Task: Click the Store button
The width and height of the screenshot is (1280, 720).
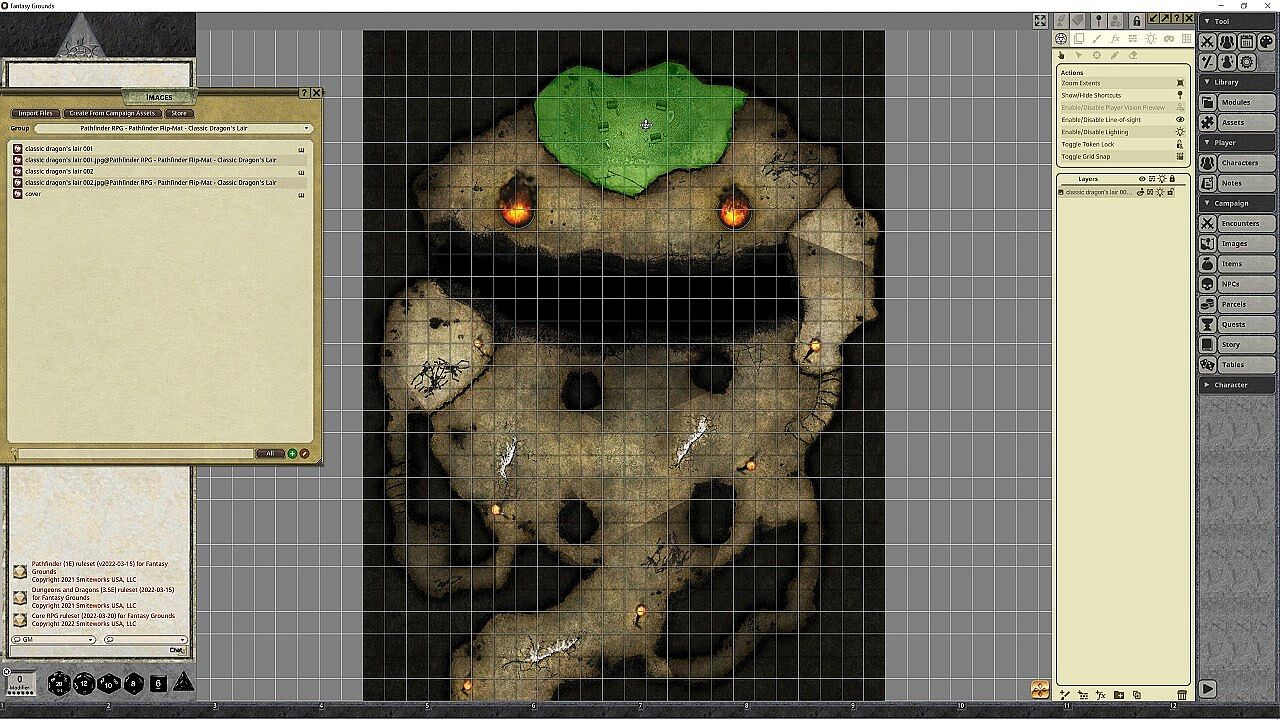Action: click(x=178, y=113)
